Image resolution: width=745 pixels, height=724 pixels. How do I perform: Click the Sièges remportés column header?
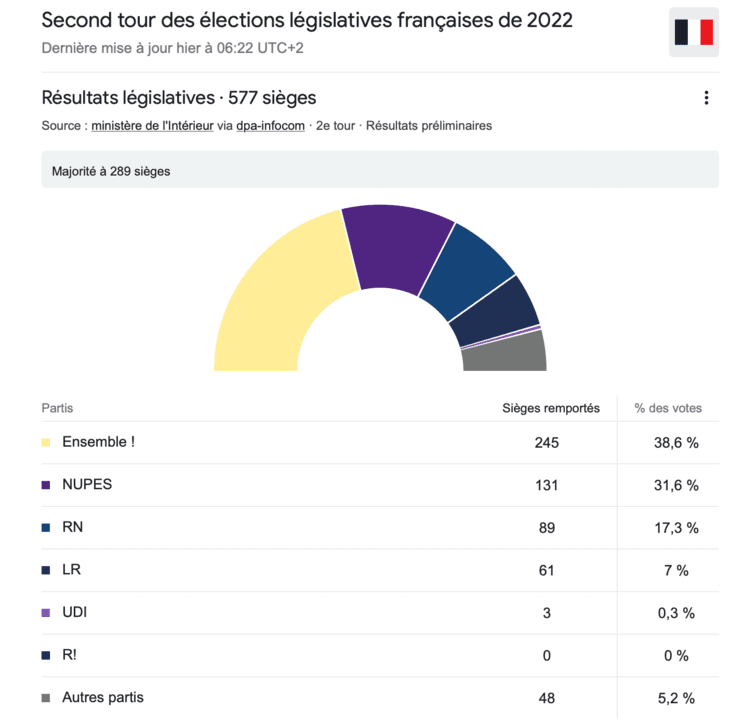(x=551, y=408)
